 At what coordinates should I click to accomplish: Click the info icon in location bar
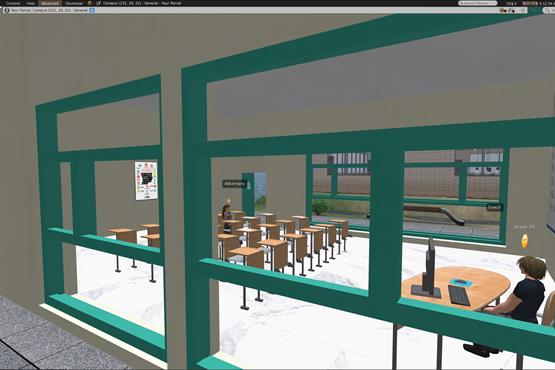[7, 11]
